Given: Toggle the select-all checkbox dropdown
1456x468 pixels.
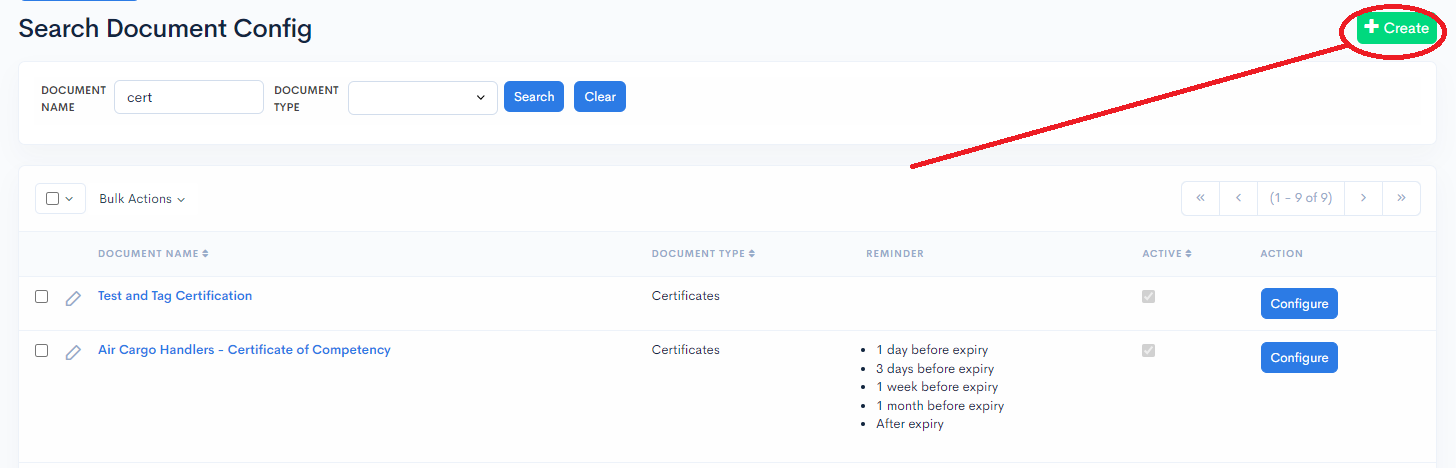Looking at the screenshot, I should point(60,199).
